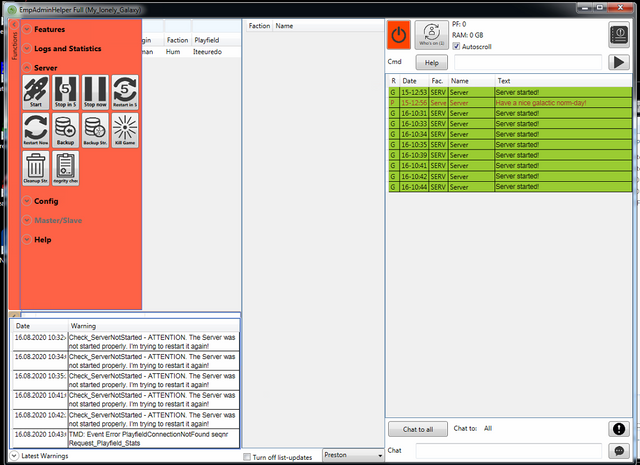Click the Stop now server button
This screenshot has height=465, width=640.
[96, 92]
